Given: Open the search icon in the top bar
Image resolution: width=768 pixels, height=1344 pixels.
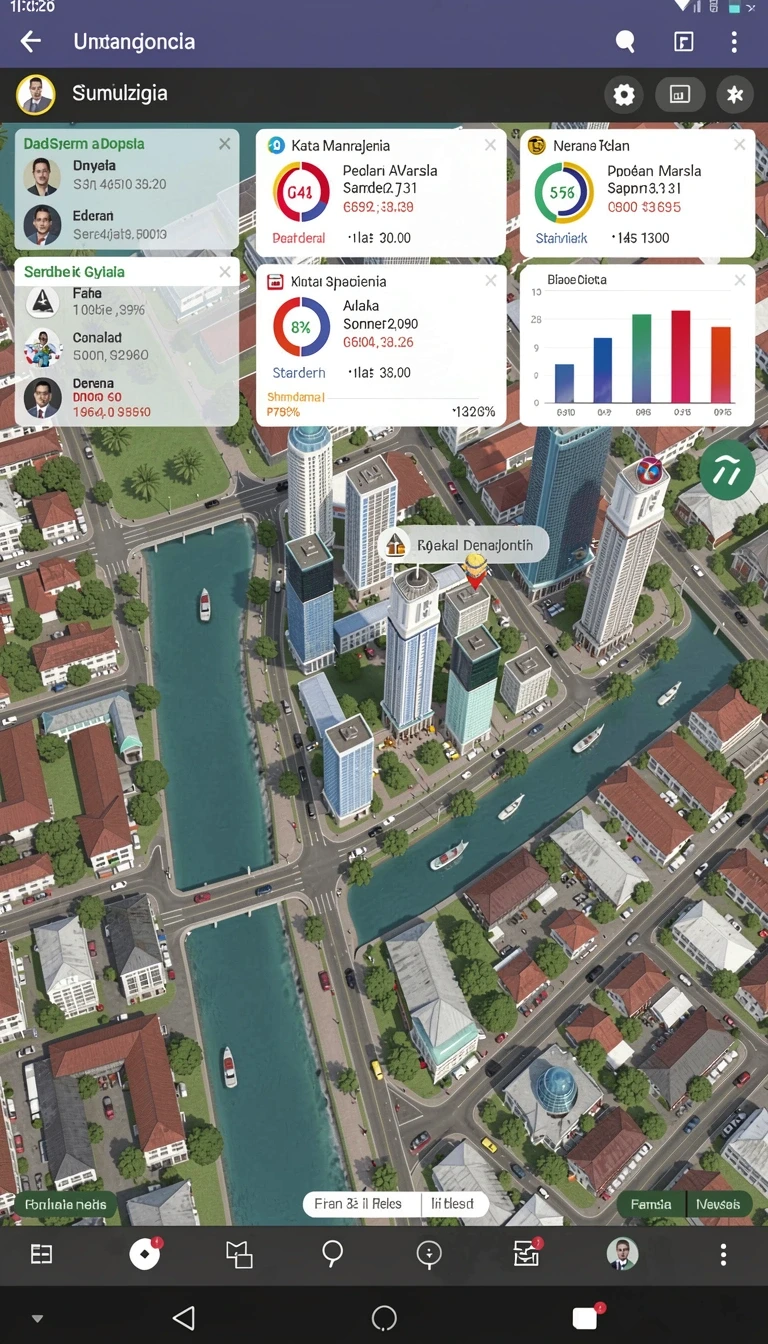Looking at the screenshot, I should 625,41.
